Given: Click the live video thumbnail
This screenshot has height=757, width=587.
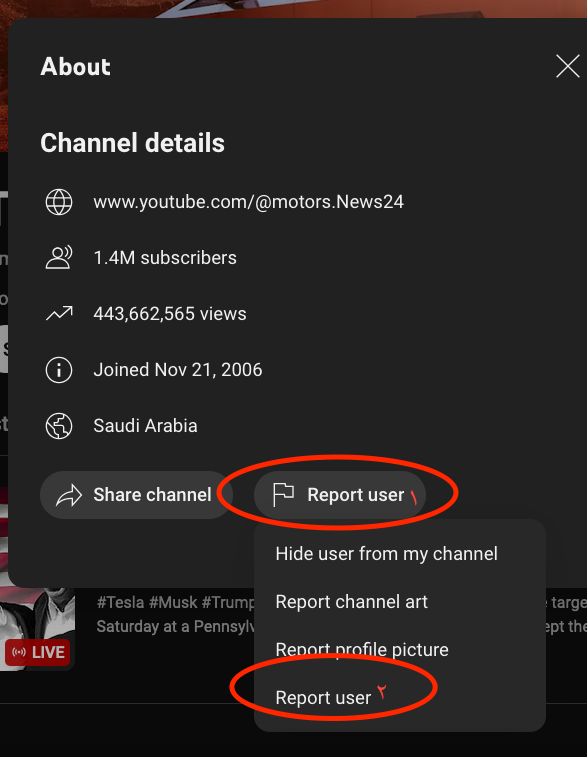Looking at the screenshot, I should click(37, 629).
